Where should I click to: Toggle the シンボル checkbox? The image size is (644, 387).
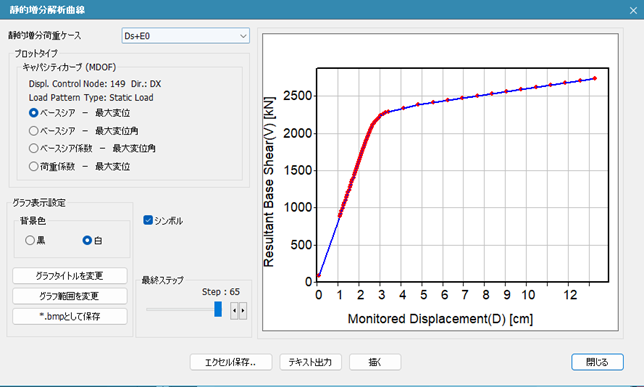pos(148,220)
